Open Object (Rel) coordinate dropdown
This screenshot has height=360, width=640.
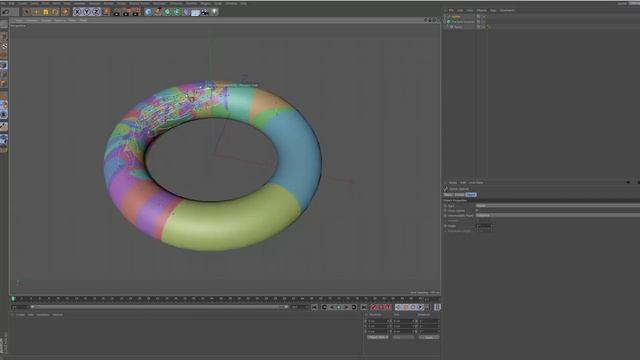click(x=378, y=337)
